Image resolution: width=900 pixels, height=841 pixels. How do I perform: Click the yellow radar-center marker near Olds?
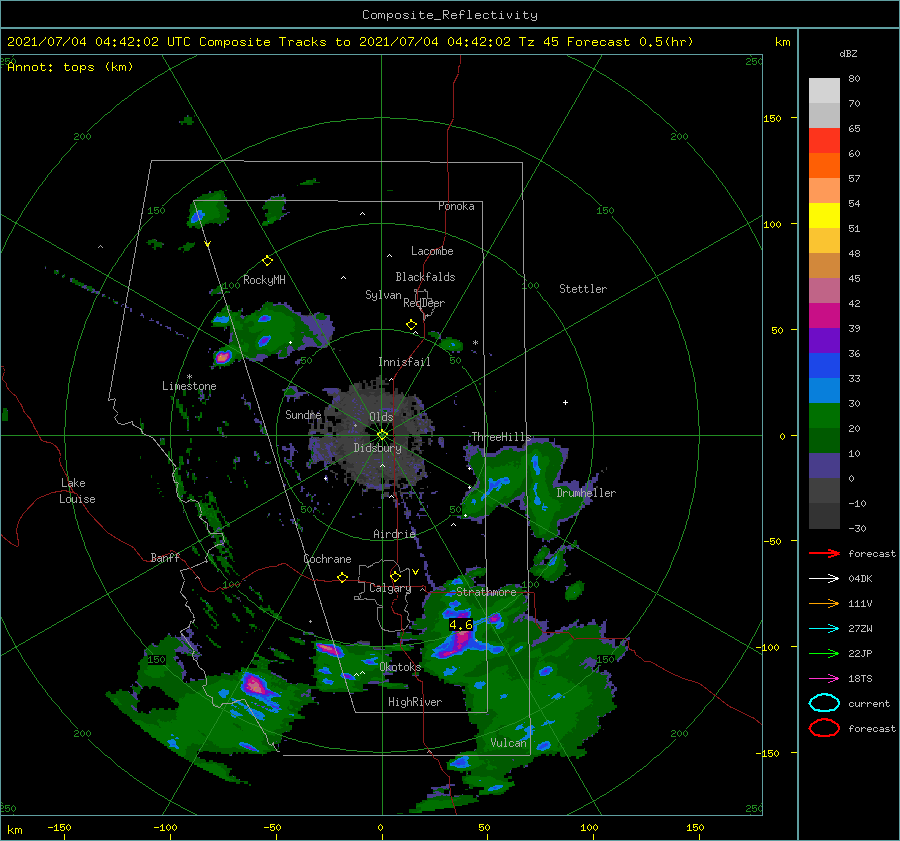tap(382, 435)
